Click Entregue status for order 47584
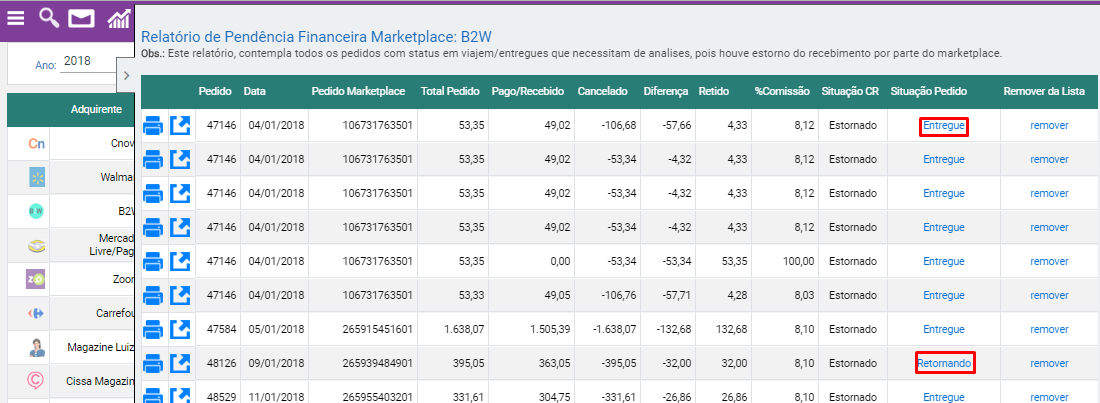Image resolution: width=1100 pixels, height=403 pixels. click(x=944, y=329)
